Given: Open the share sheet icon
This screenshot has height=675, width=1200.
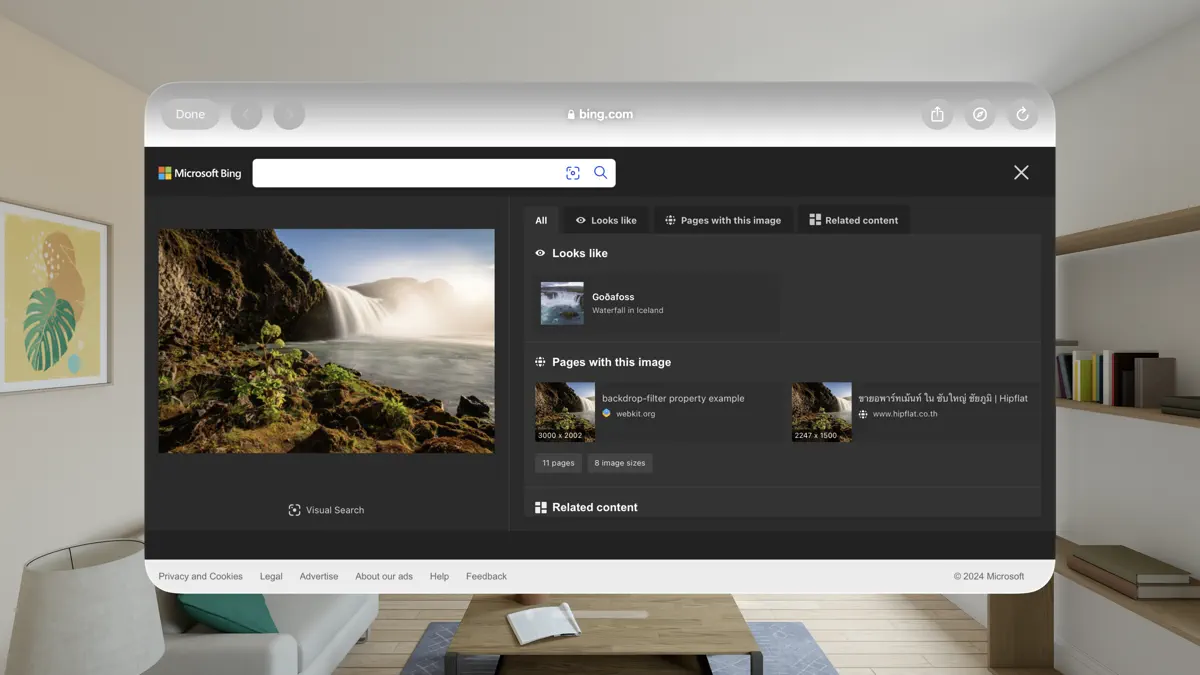Looking at the screenshot, I should tap(937, 114).
